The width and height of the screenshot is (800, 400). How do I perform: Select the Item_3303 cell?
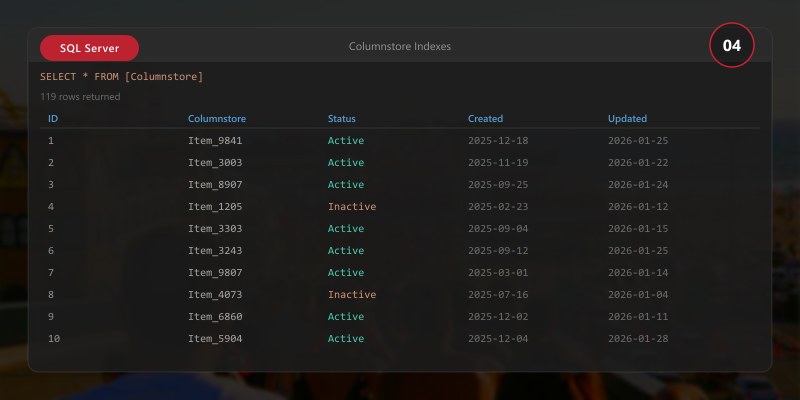(x=215, y=228)
